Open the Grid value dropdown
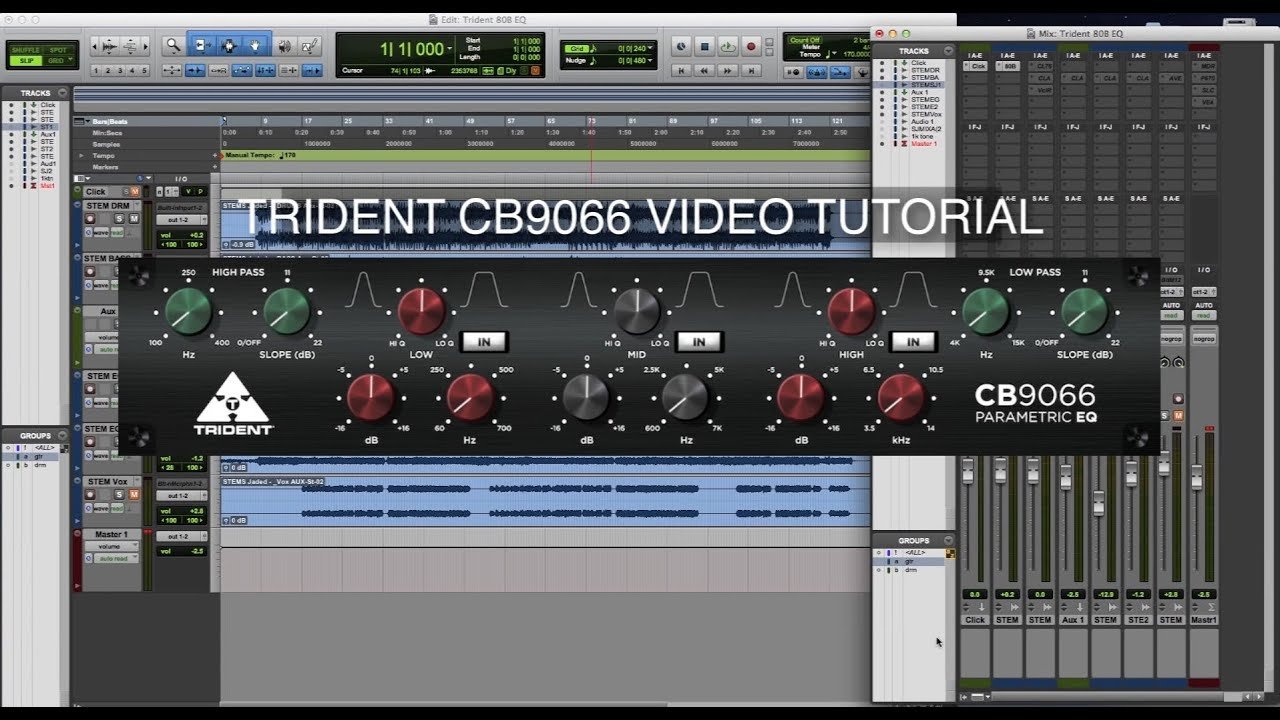 tap(652, 48)
